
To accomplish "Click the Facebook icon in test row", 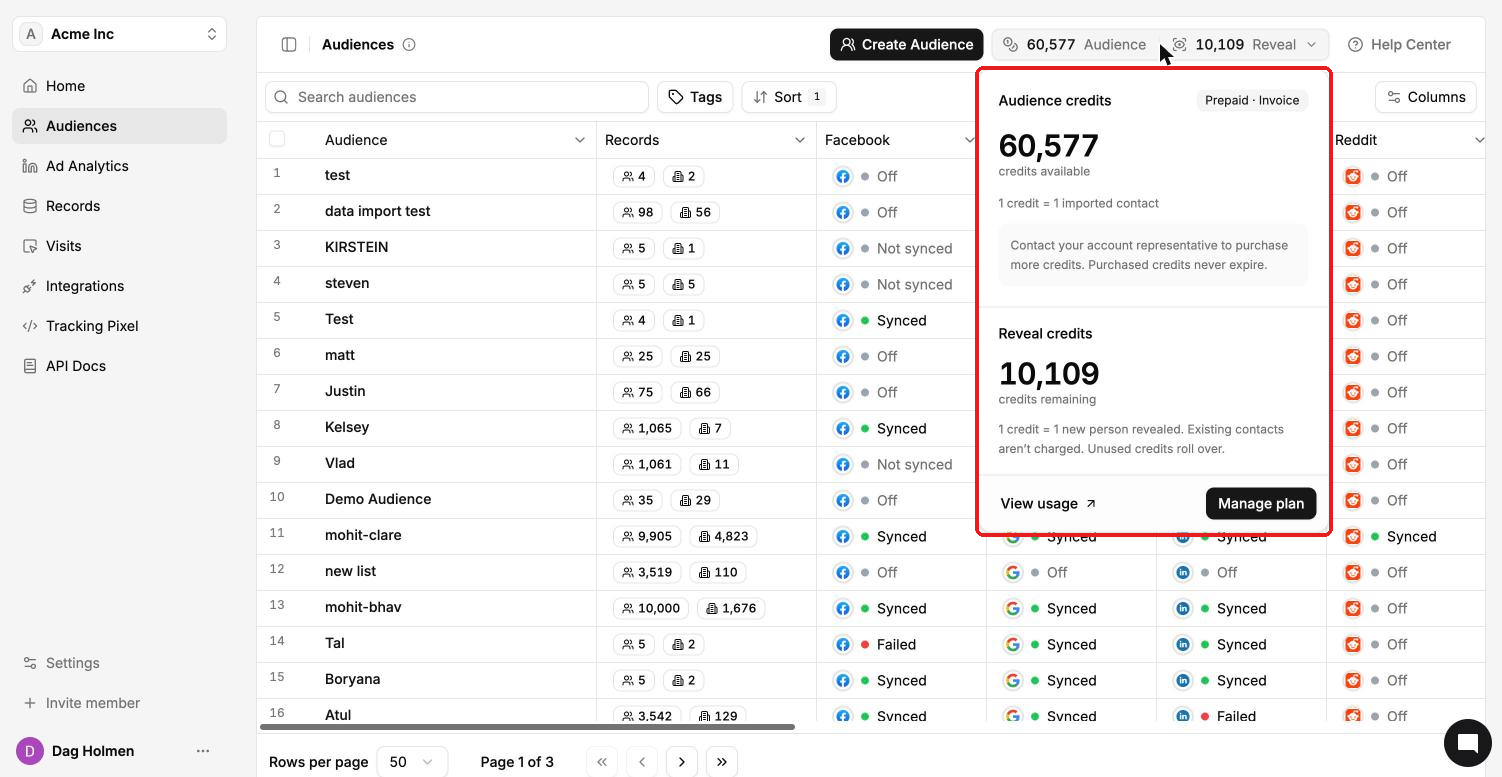I will (843, 176).
